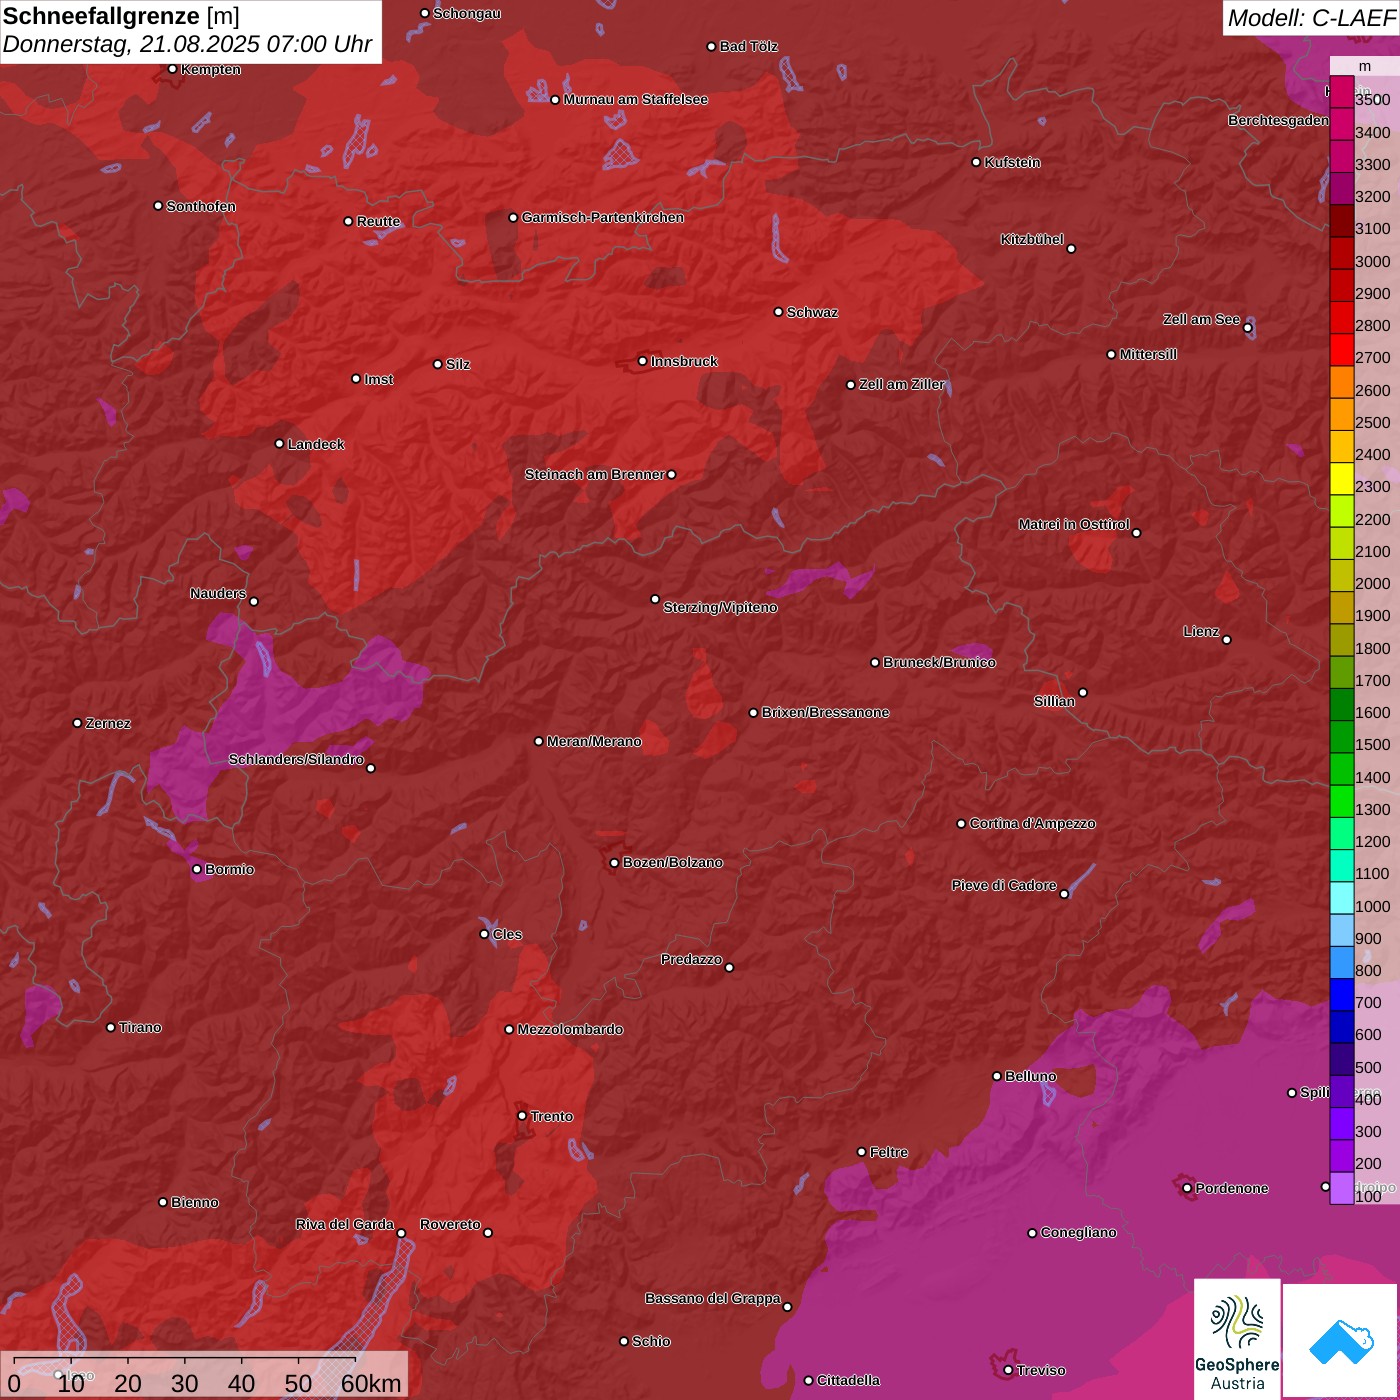The height and width of the screenshot is (1400, 1400).
Task: Select the Kufstein map label
Action: 1012,162
